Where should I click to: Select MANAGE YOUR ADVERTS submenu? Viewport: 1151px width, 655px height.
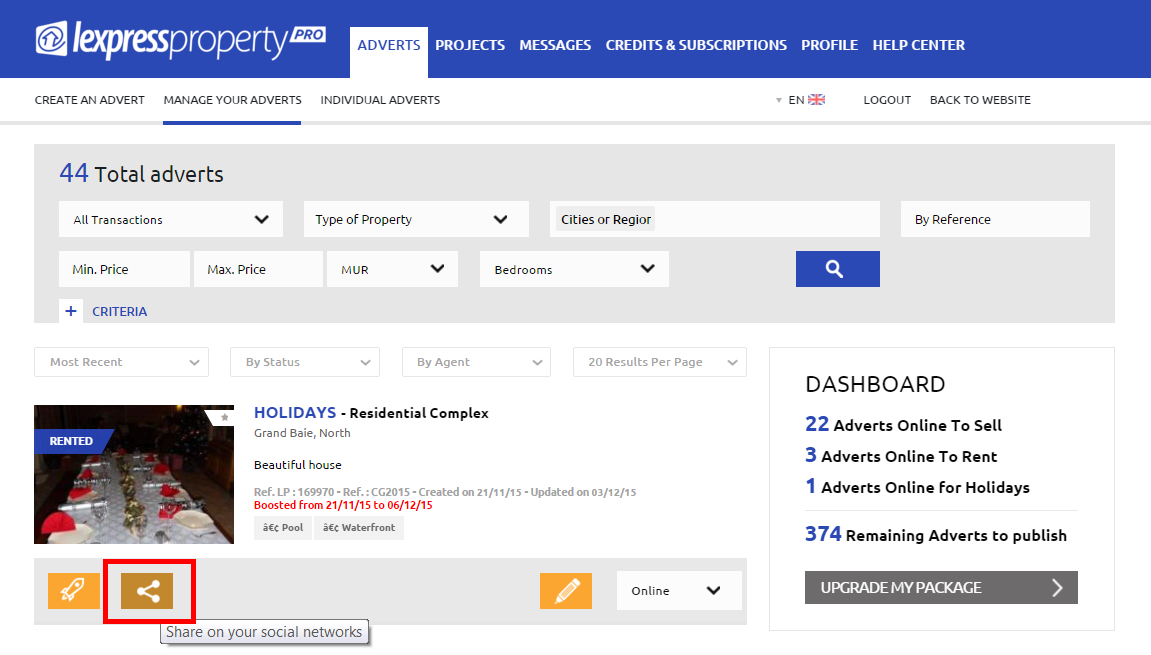[x=232, y=100]
